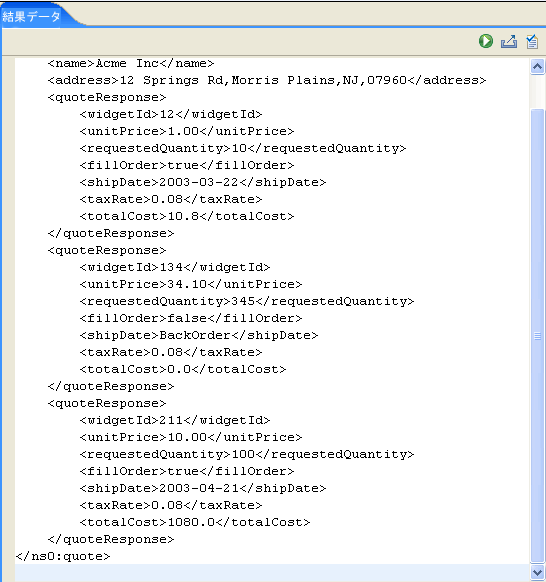Click the requestedQuantity 10 line
The width and height of the screenshot is (546, 582).
tap(243, 148)
